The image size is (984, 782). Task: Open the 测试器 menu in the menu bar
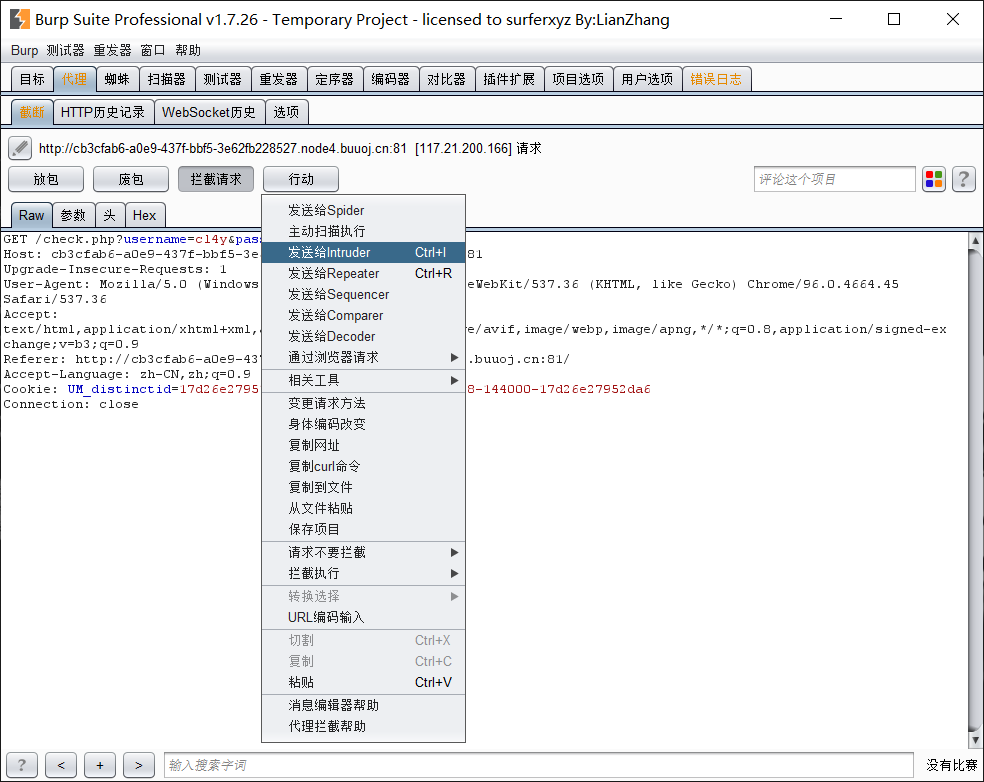(x=65, y=50)
